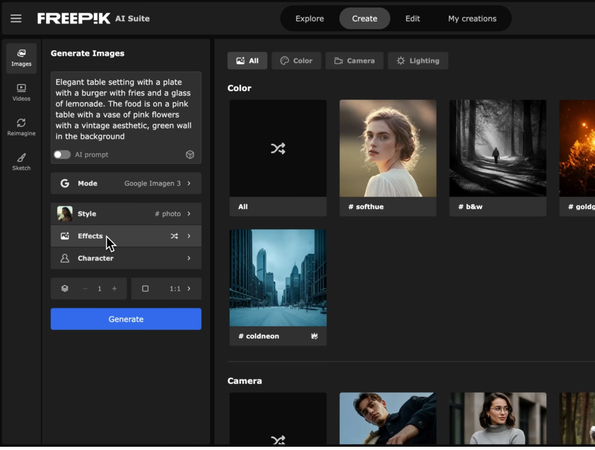Screen dimensions: 595x450
Task: Select the softhue effect thumbnail
Action: [x=388, y=148]
